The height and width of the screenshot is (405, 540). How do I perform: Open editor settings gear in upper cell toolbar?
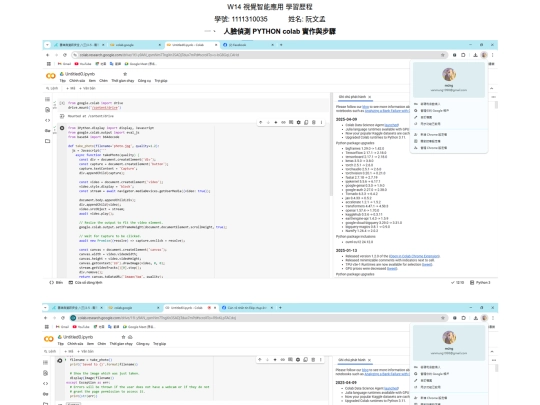[x=299, y=122]
